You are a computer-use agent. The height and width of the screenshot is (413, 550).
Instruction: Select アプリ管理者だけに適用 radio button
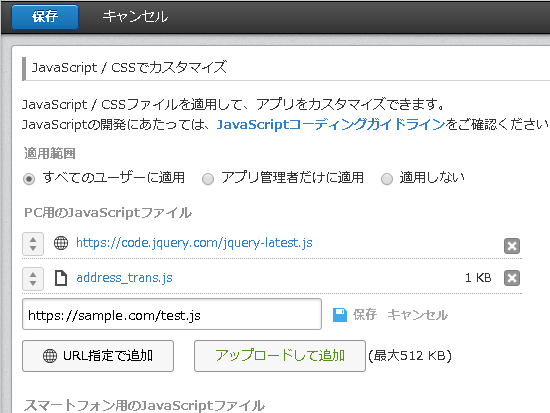pyautogui.click(x=208, y=179)
